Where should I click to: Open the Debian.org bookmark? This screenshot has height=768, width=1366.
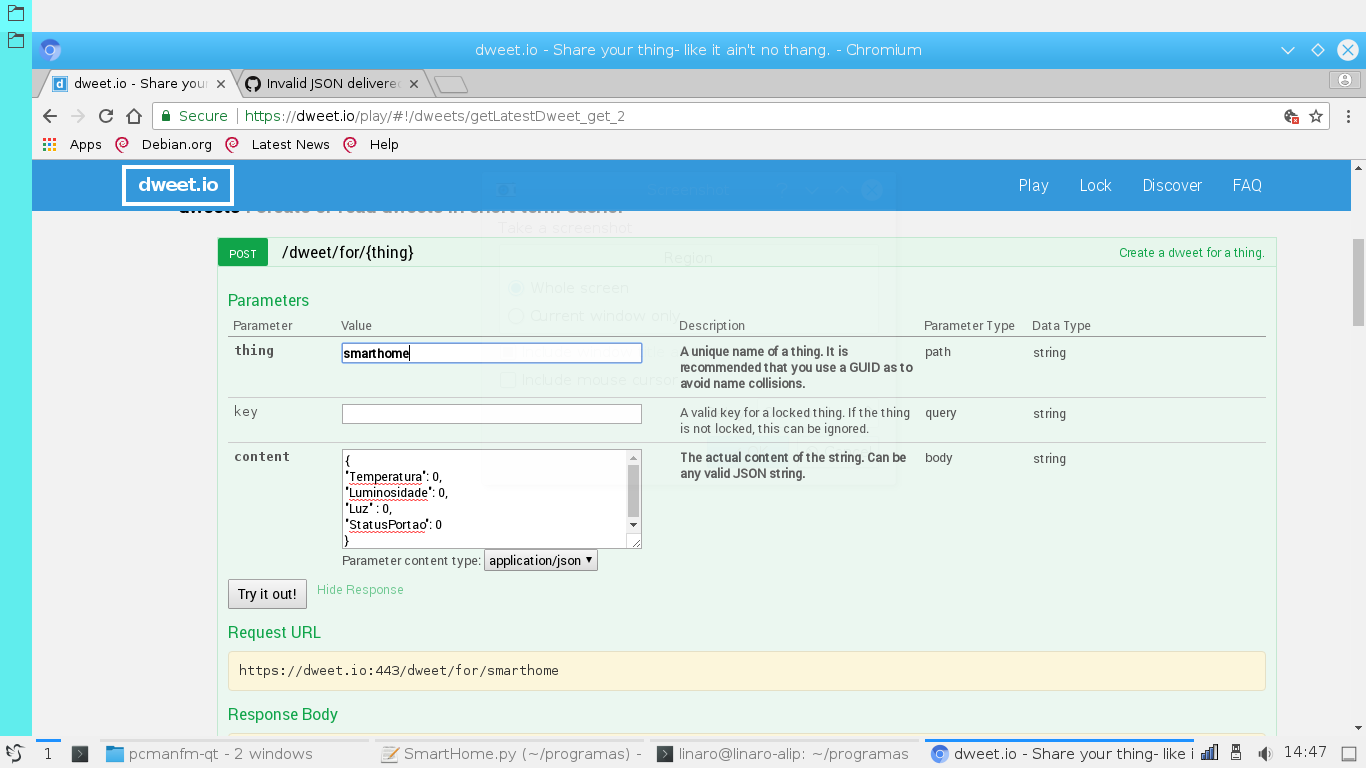pos(163,144)
